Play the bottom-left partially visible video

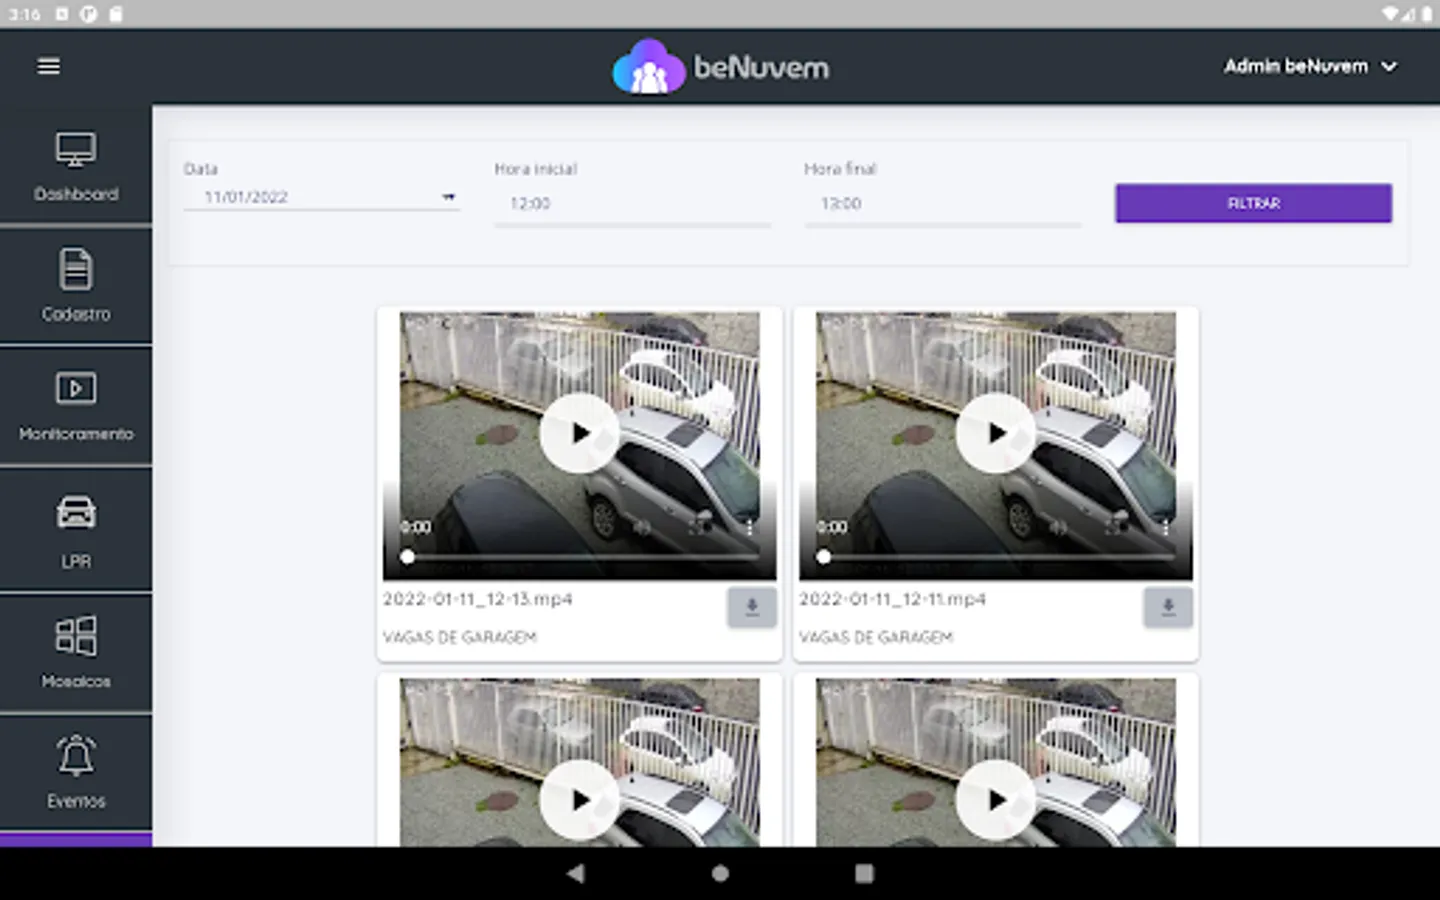pos(579,800)
